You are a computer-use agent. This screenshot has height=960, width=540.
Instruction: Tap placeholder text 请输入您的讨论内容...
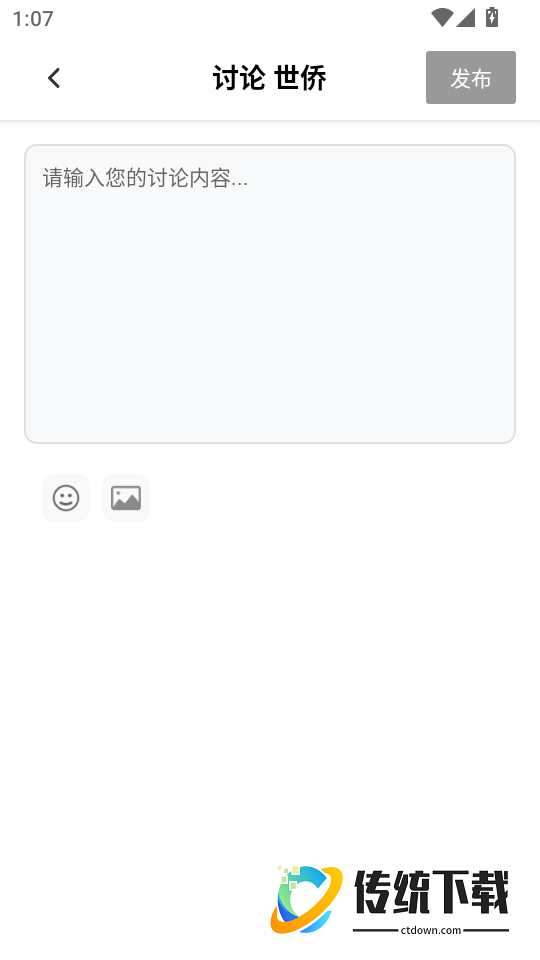[x=145, y=179]
